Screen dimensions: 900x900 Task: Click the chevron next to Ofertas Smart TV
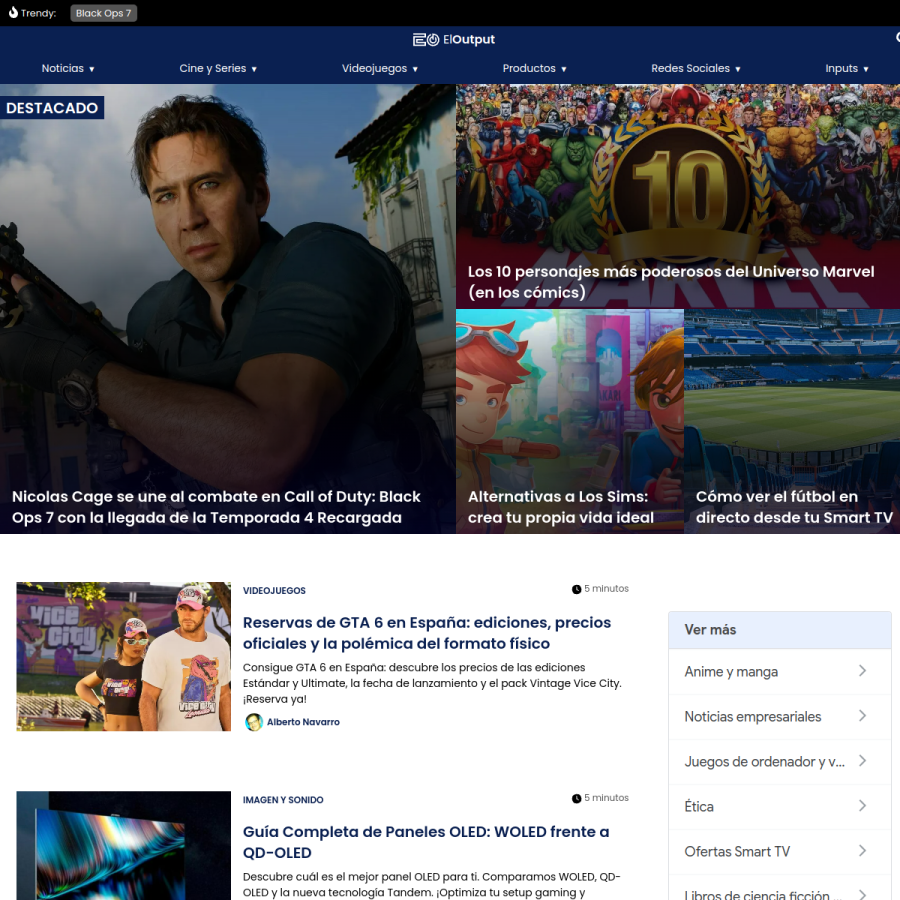862,851
